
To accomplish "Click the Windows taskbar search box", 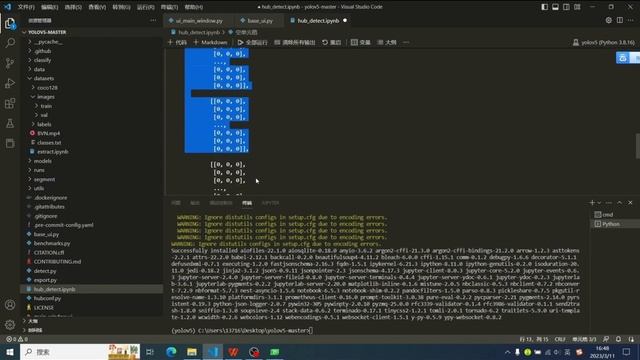I will [x=80, y=352].
